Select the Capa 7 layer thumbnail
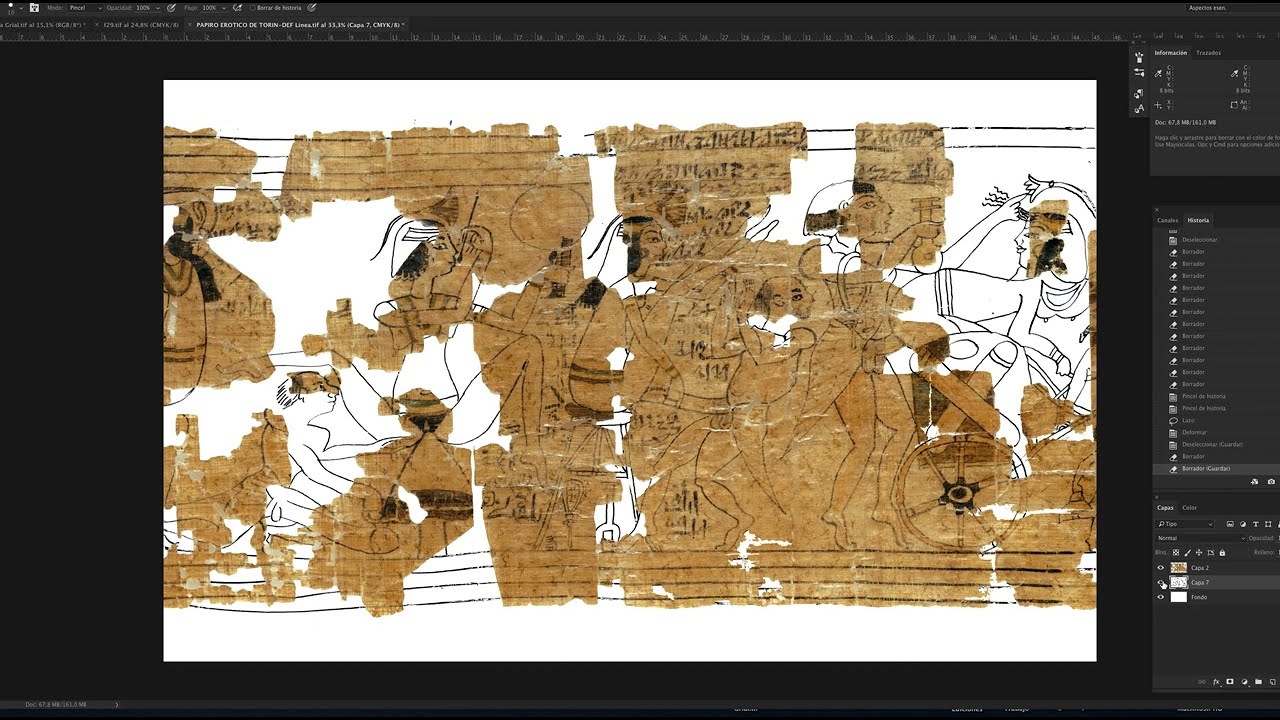1280x720 pixels. point(1179,582)
